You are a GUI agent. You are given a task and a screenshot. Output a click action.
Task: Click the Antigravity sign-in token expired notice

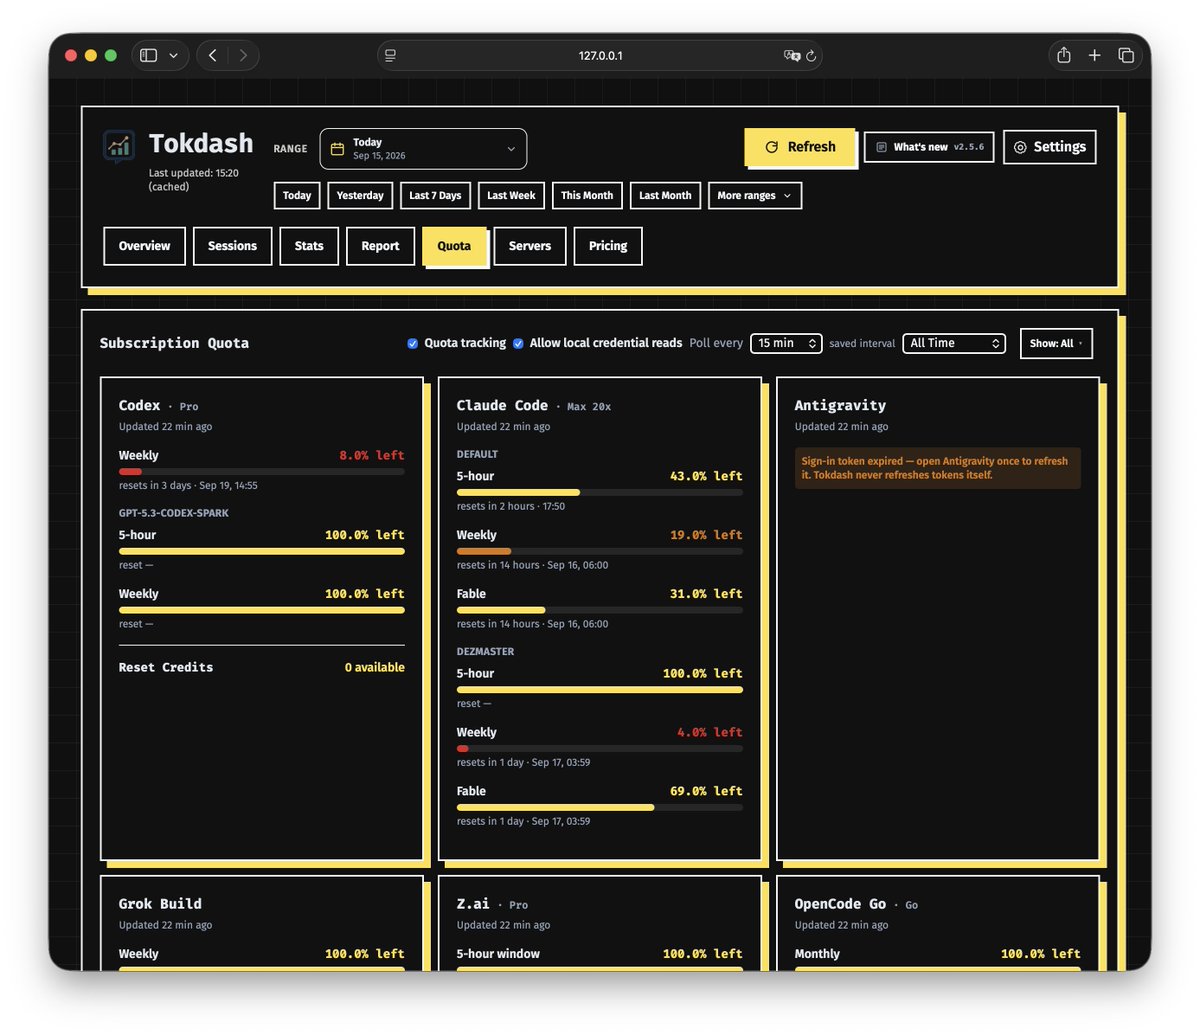[938, 468]
